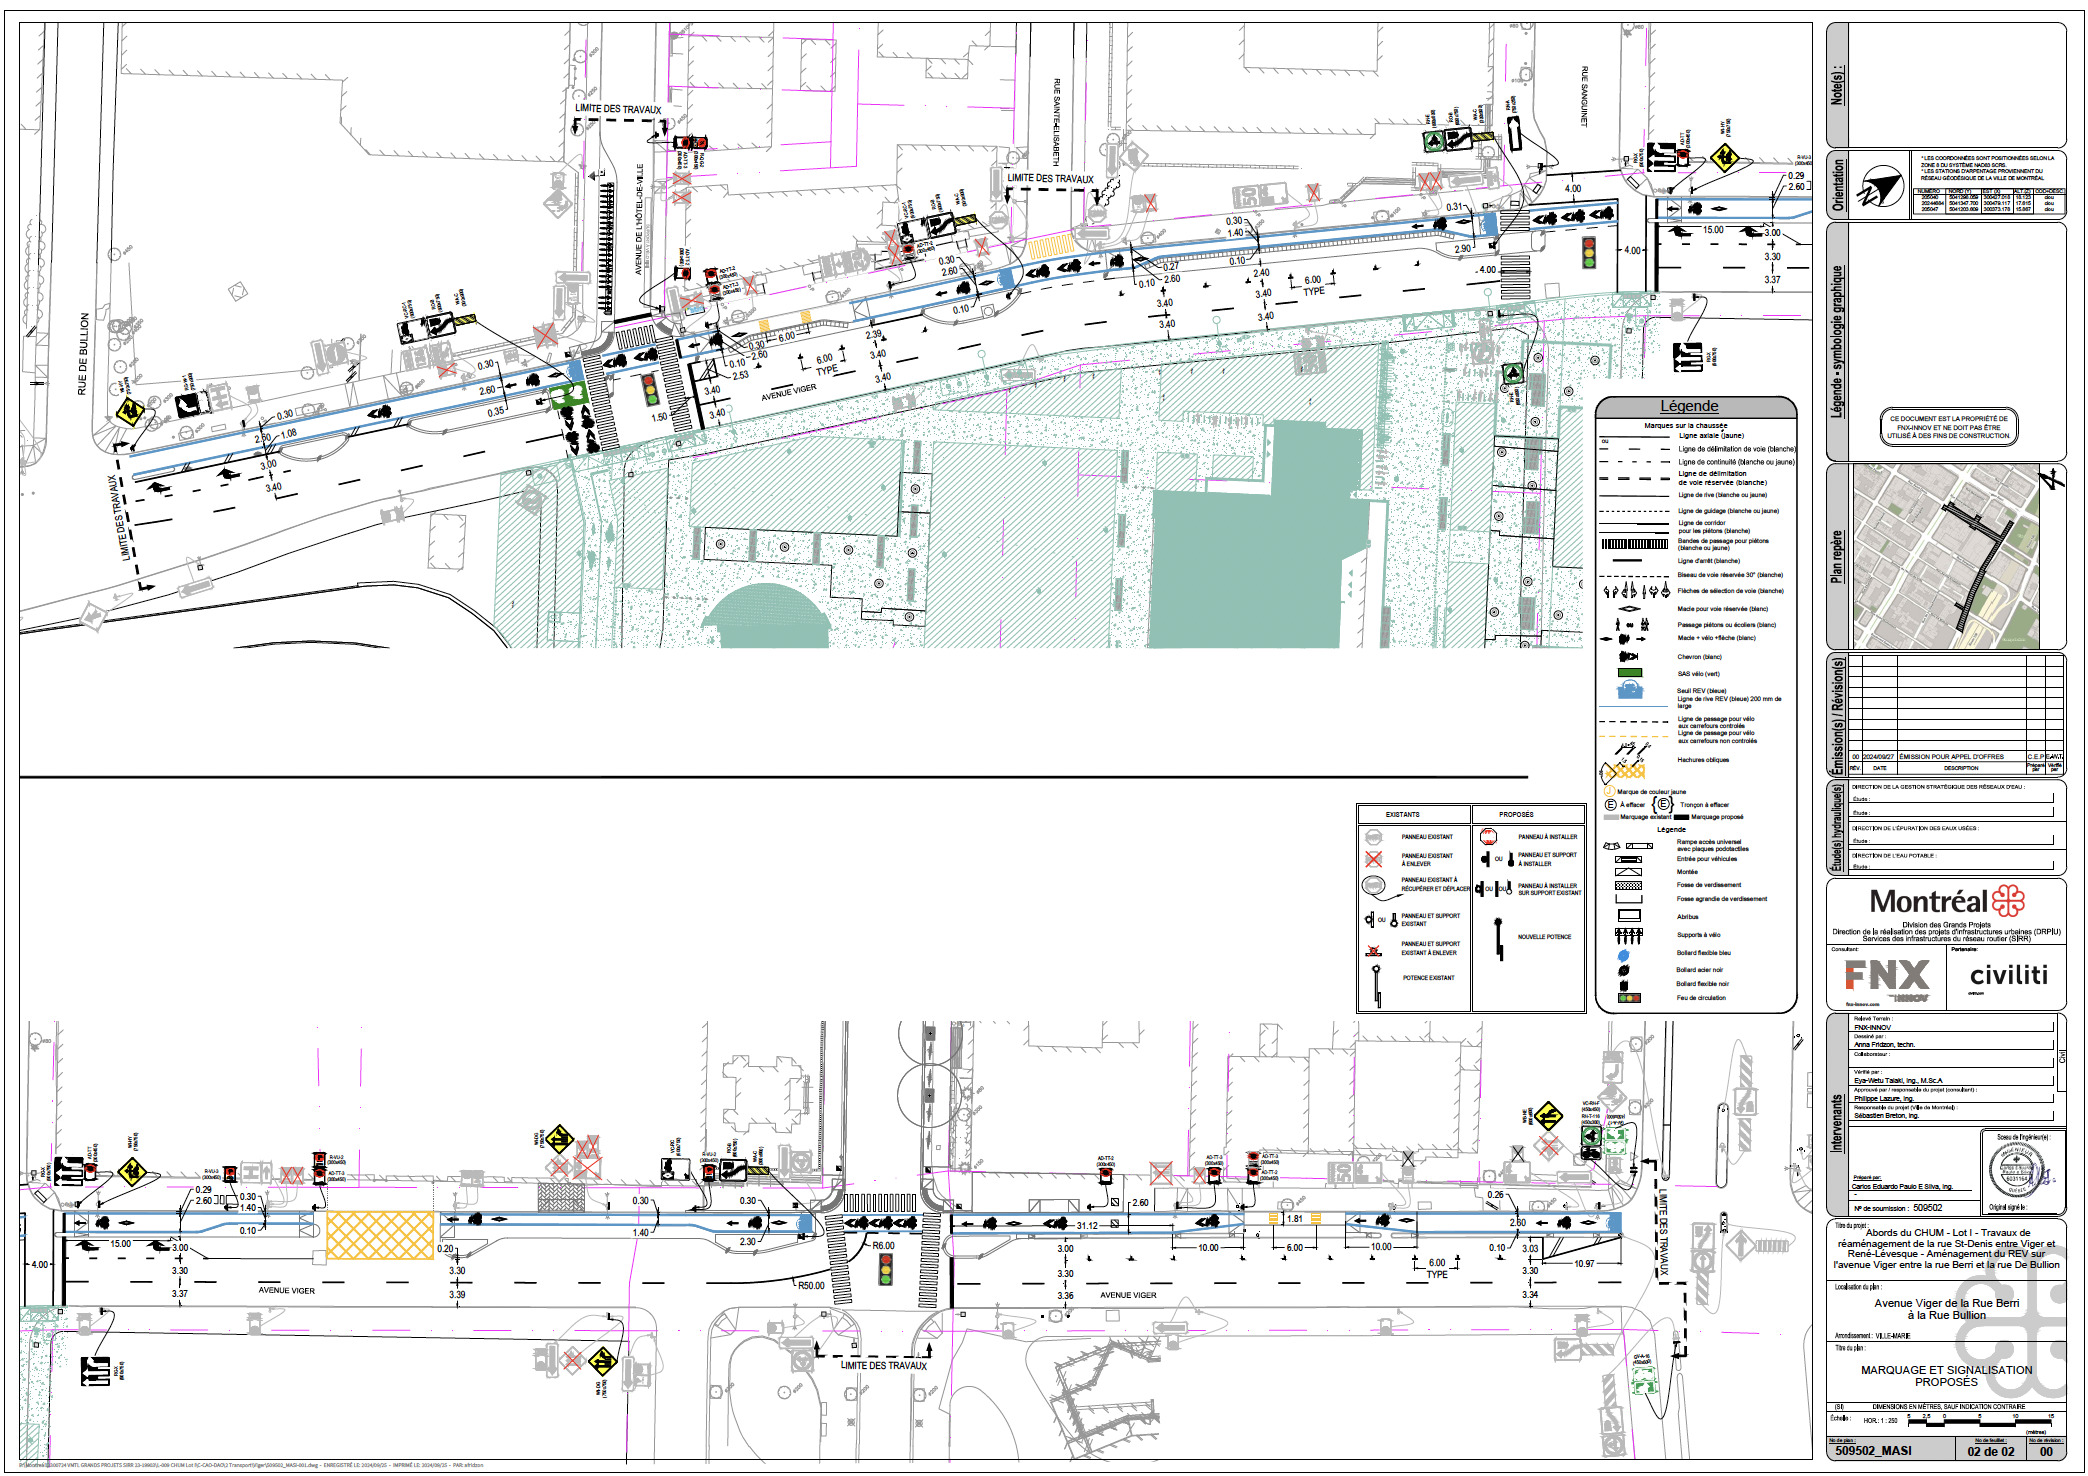2088x1476 pixels.
Task: Select the blue 'Seuil REV' legend symbol
Action: 1630,689
